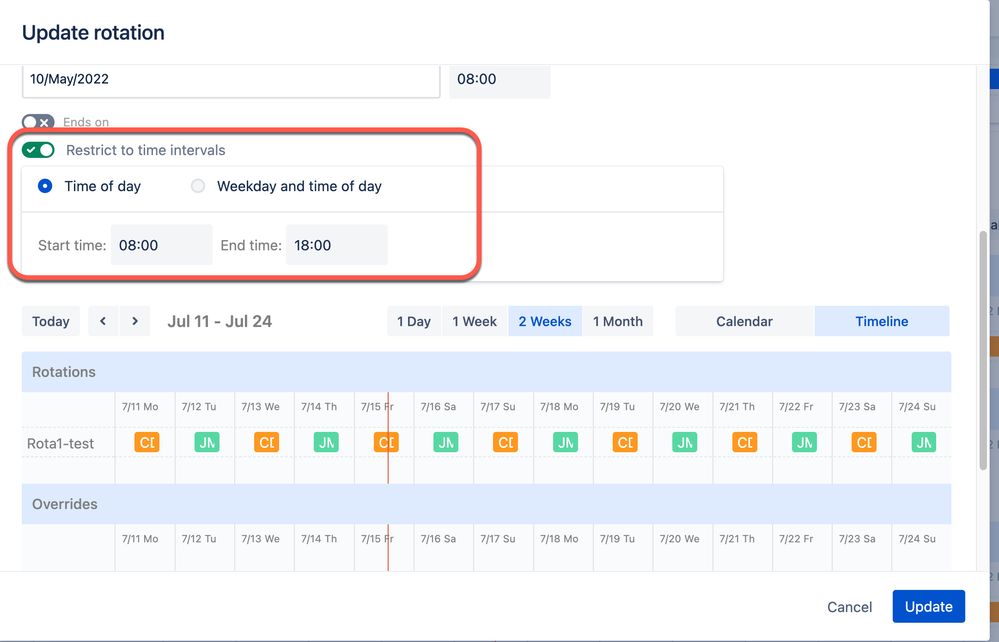The height and width of the screenshot is (642, 999).
Task: Open the JM shift on 7/18 Mo
Action: [565, 442]
